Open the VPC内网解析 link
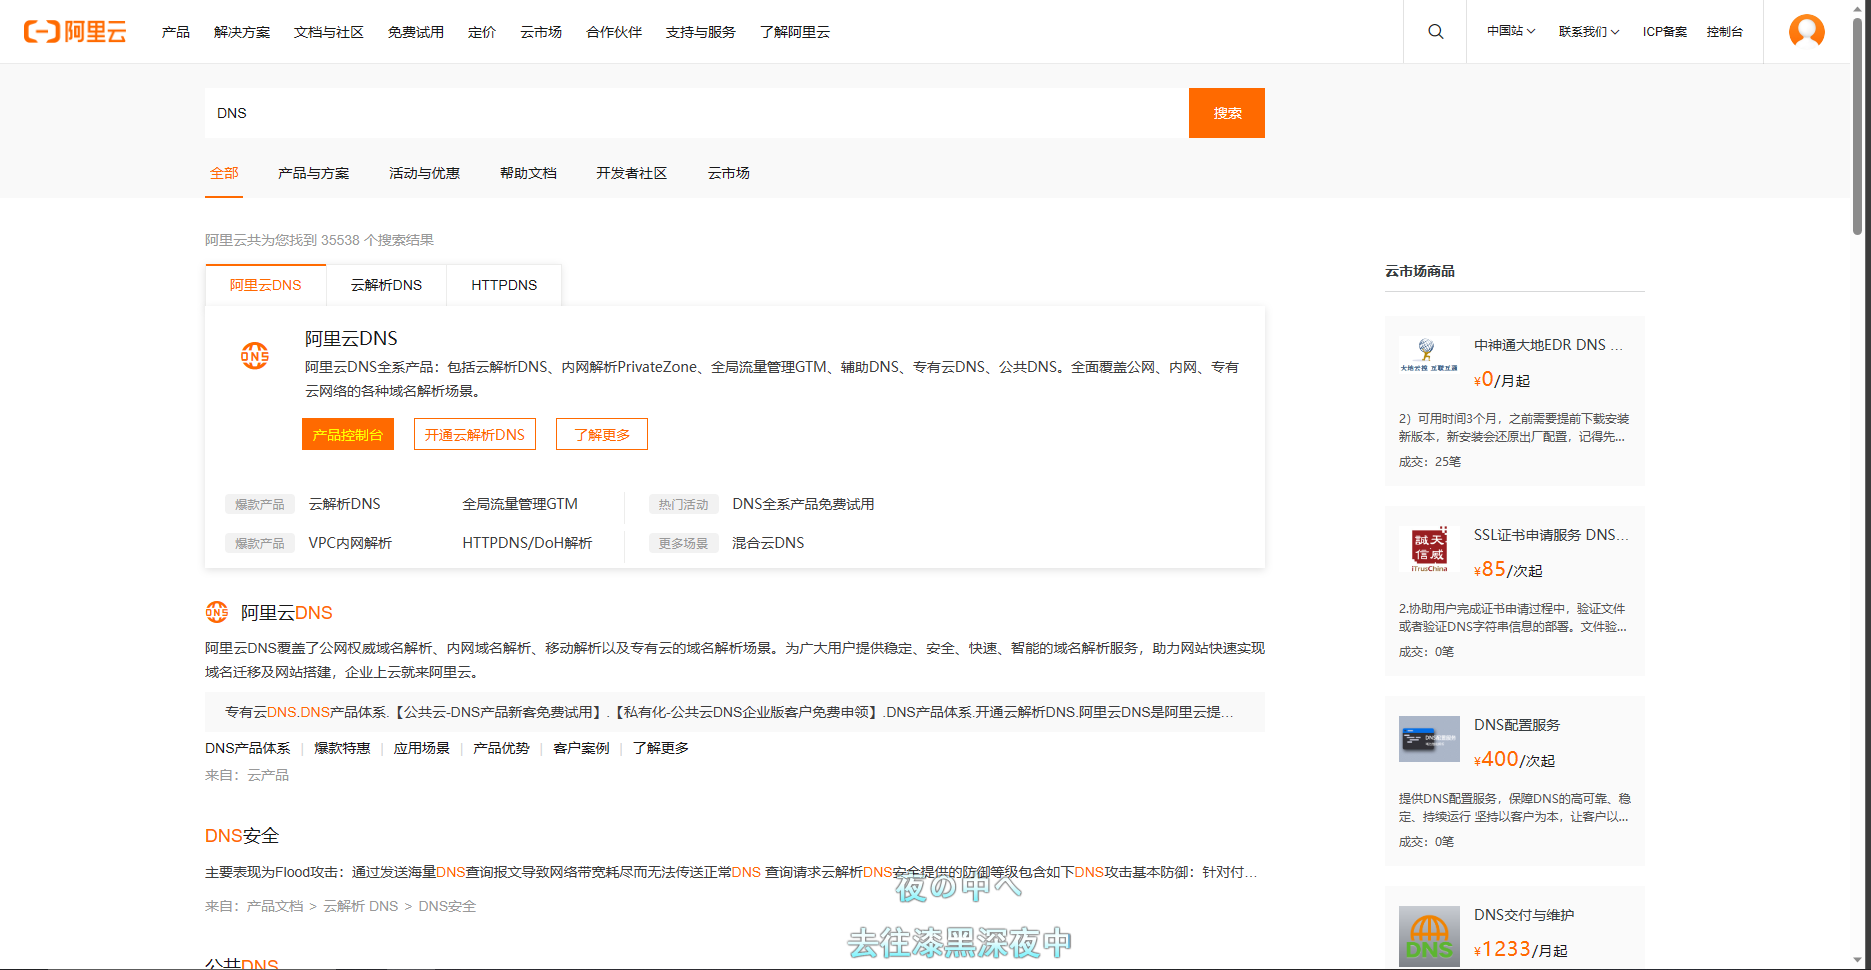 [x=350, y=543]
